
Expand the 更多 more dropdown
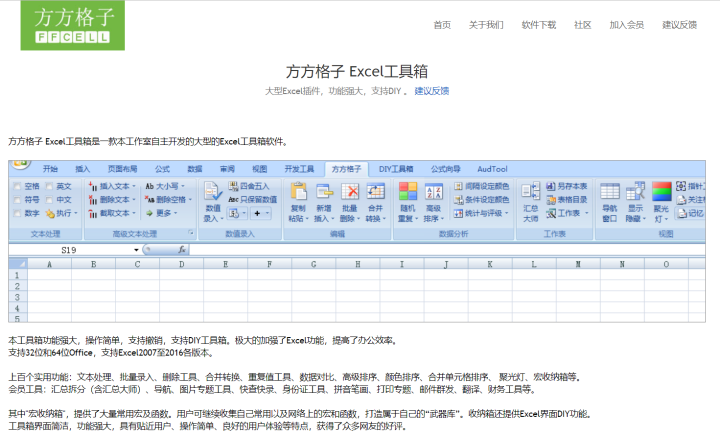pos(162,213)
